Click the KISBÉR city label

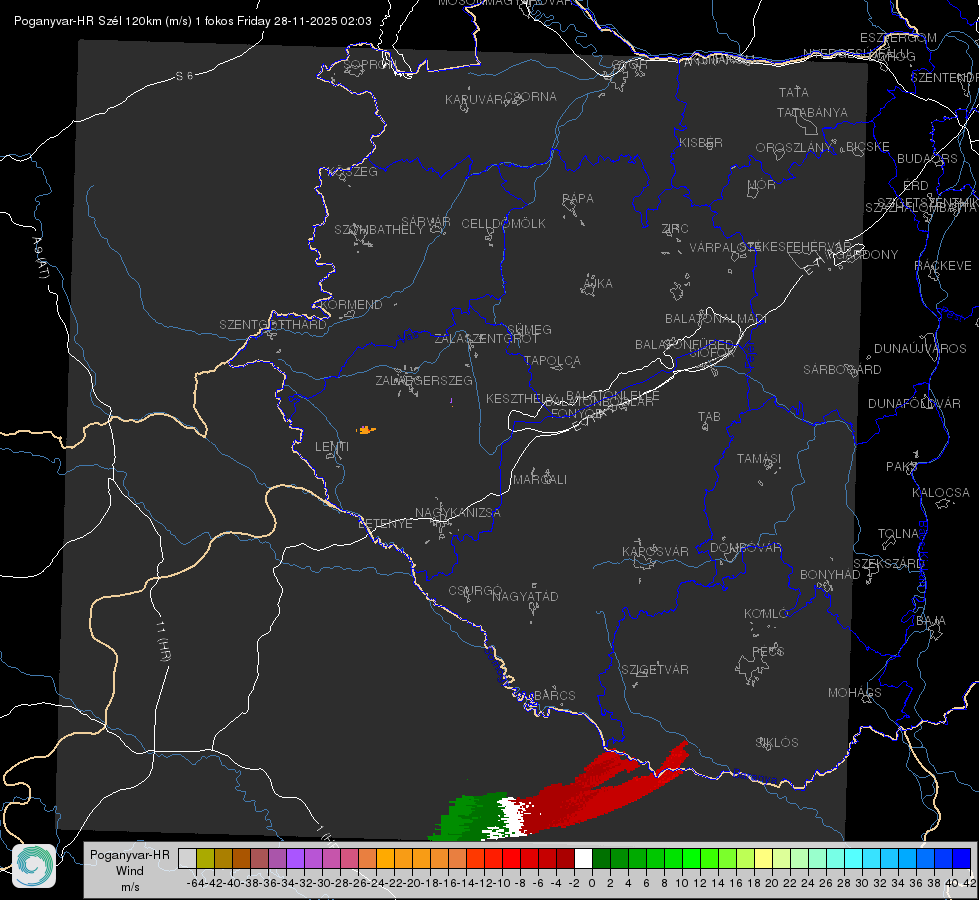701,143
